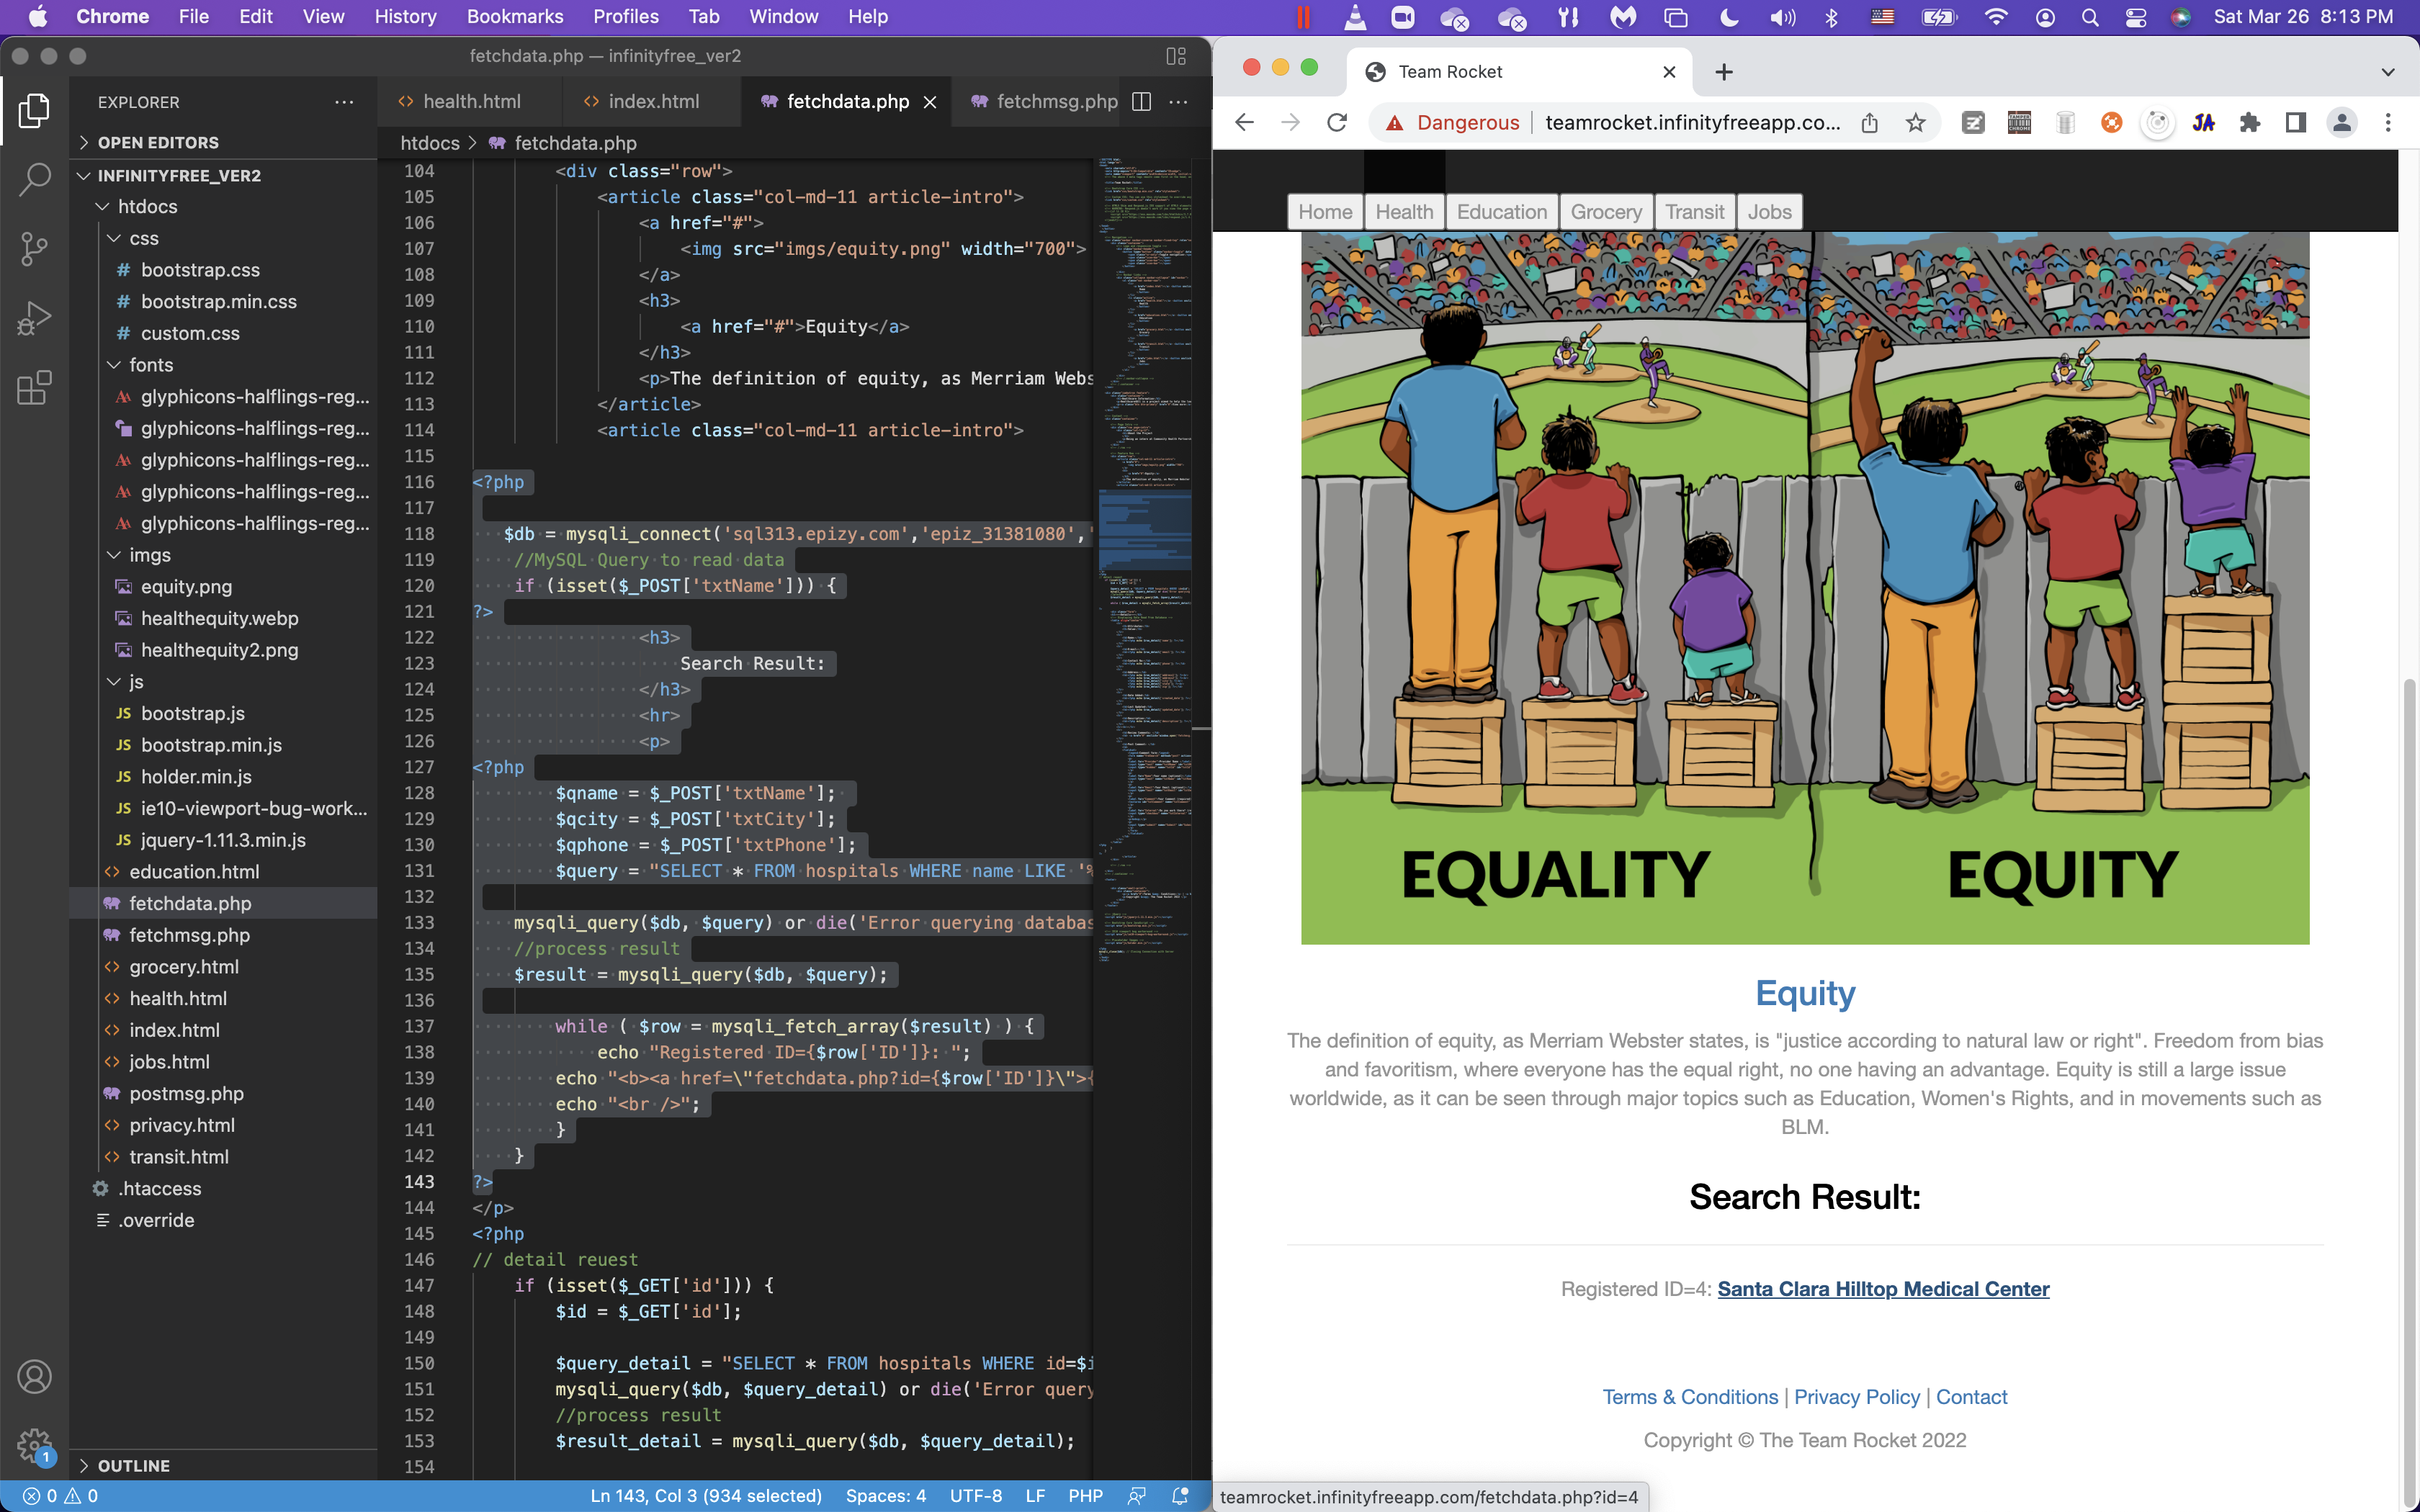The height and width of the screenshot is (1512, 2420).
Task: Expand the OUTLINE section
Action: [133, 1465]
